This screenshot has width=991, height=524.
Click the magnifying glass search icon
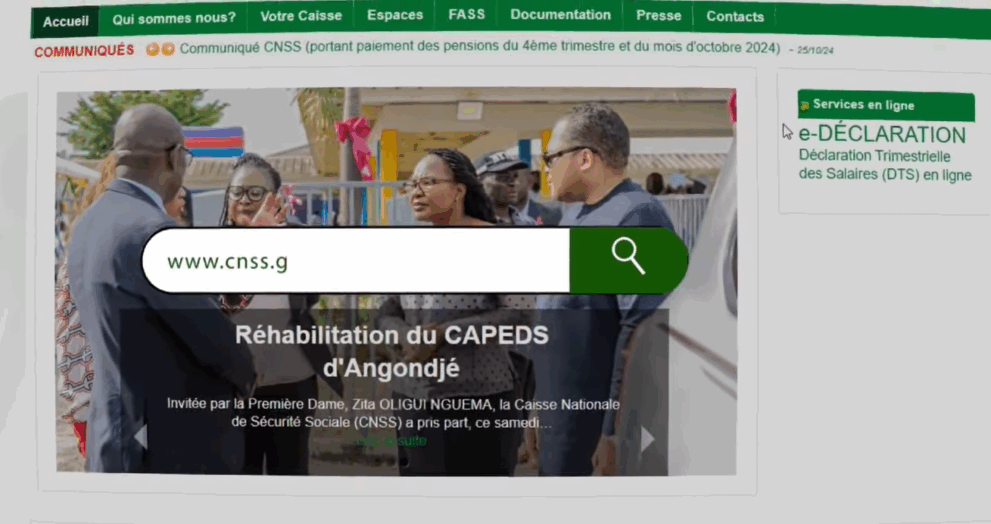pos(628,255)
